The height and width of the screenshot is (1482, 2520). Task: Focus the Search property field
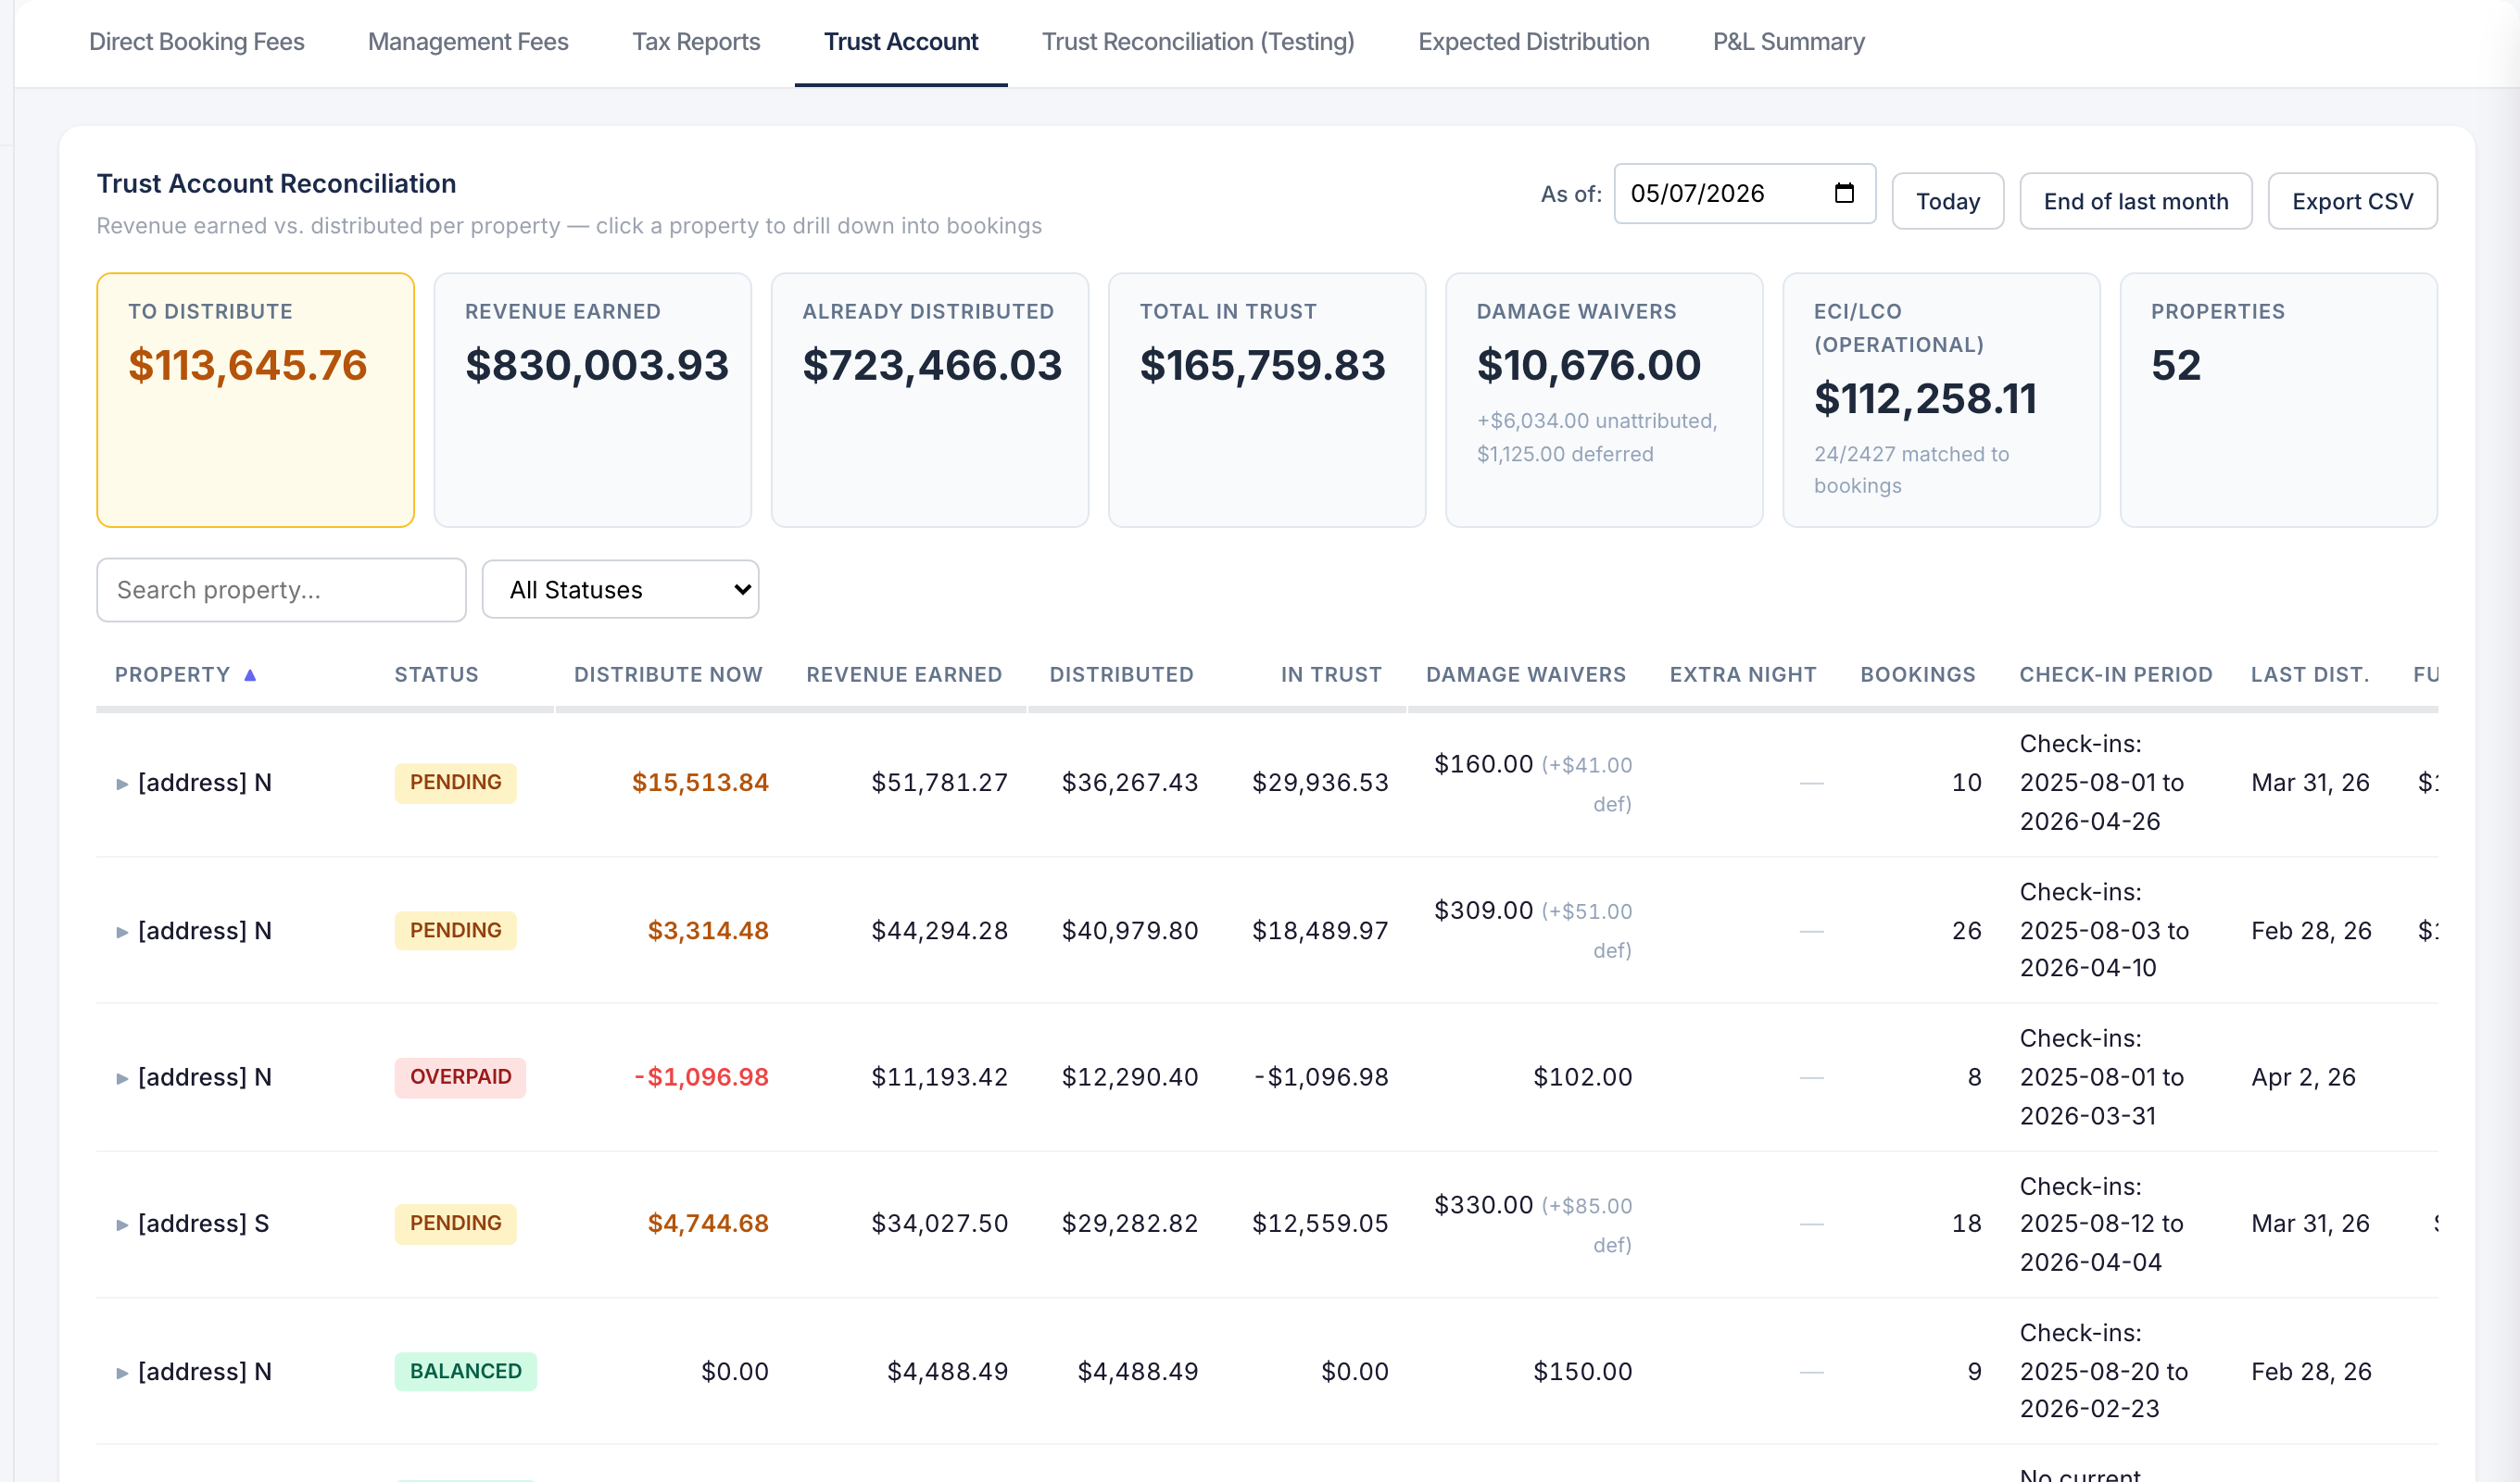pyautogui.click(x=281, y=589)
